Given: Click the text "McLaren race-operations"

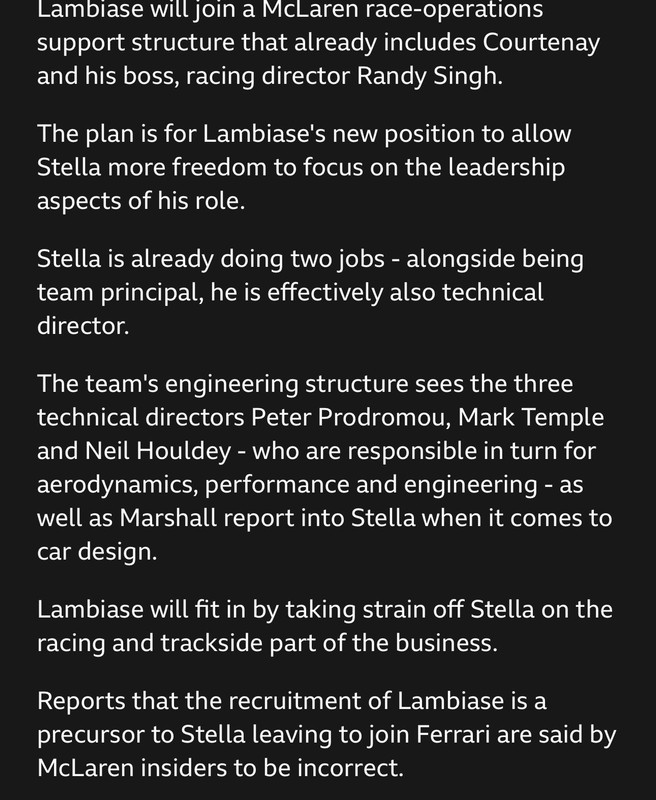Looking at the screenshot, I should tap(402, 10).
